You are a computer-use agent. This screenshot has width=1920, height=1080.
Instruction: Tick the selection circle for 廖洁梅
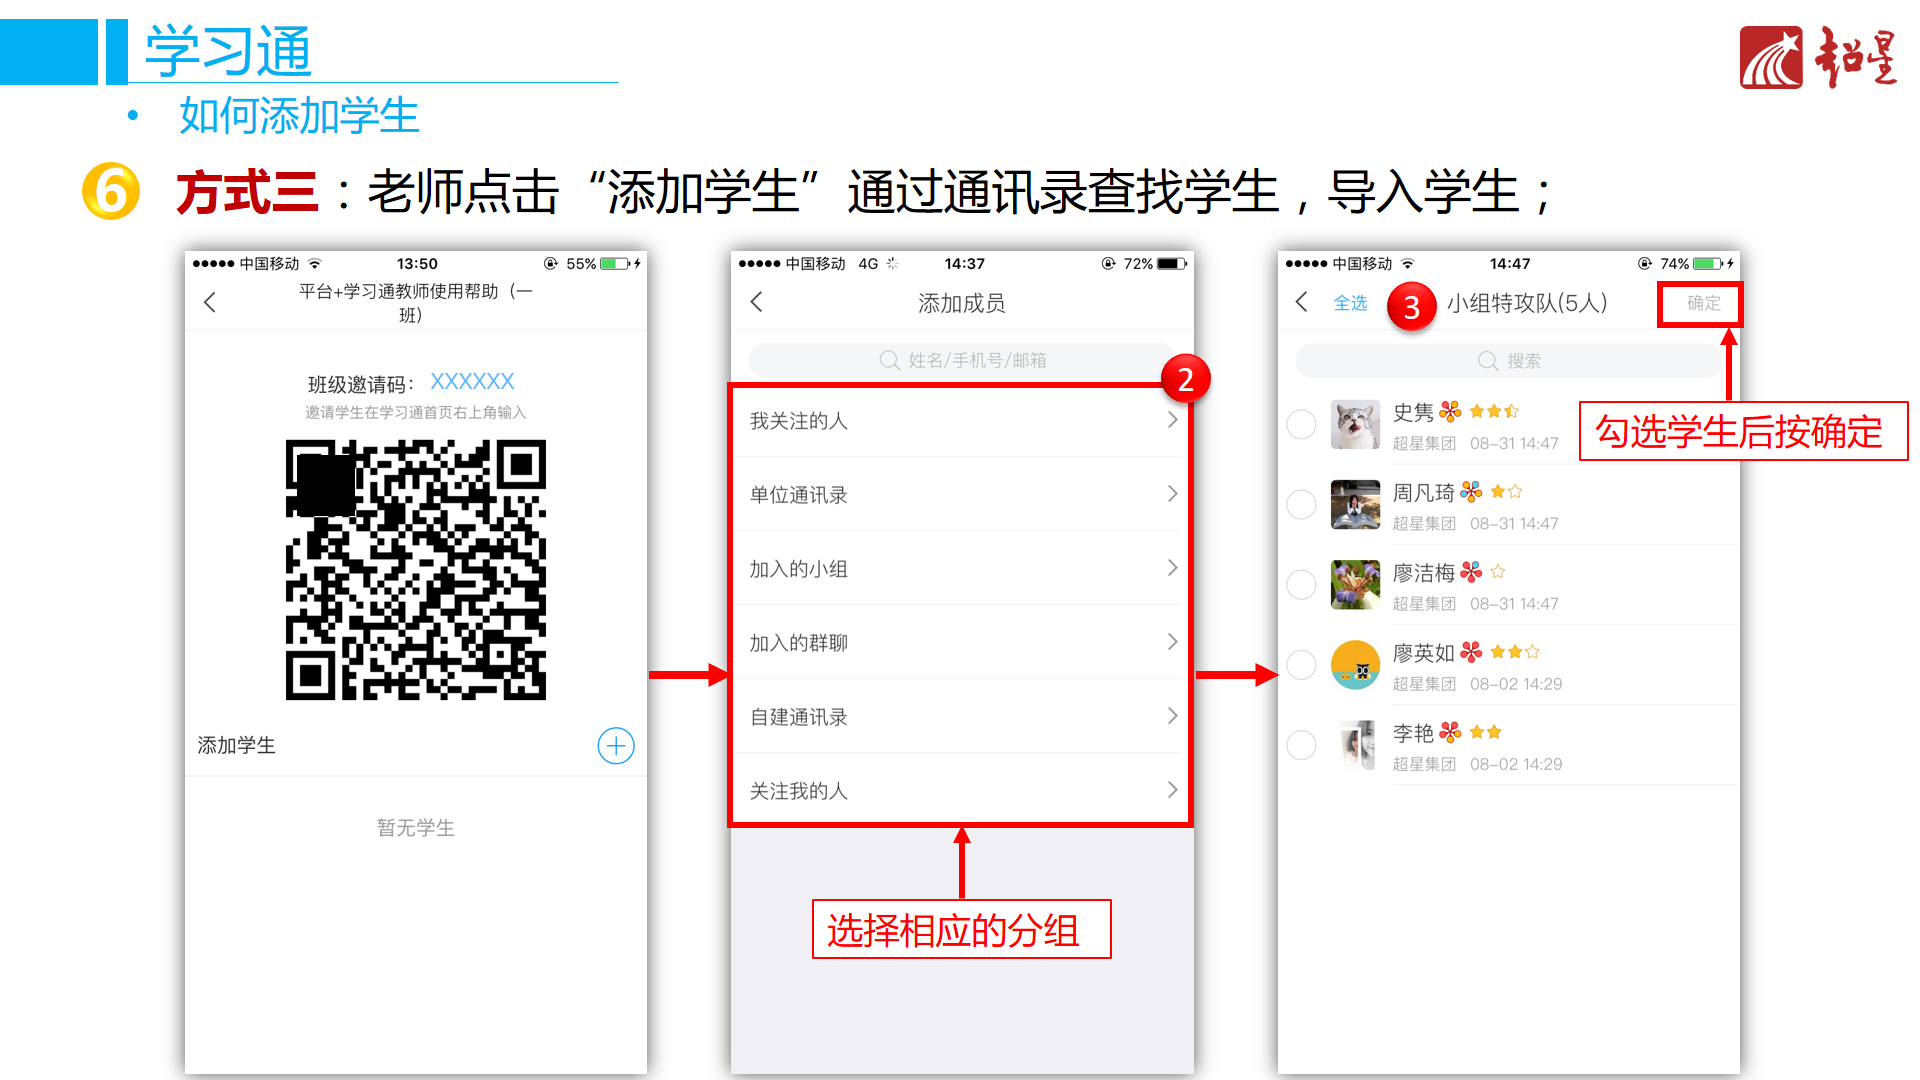click(1301, 585)
